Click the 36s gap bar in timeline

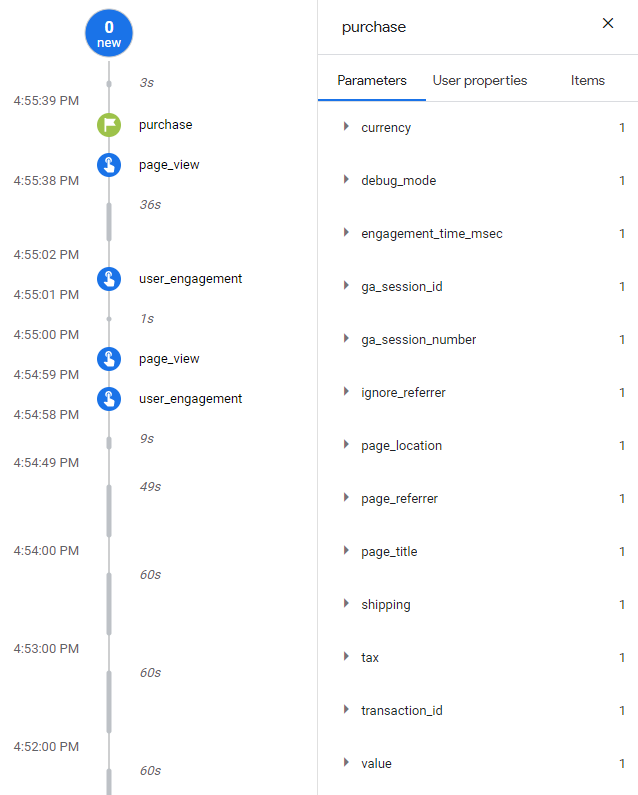[x=109, y=221]
